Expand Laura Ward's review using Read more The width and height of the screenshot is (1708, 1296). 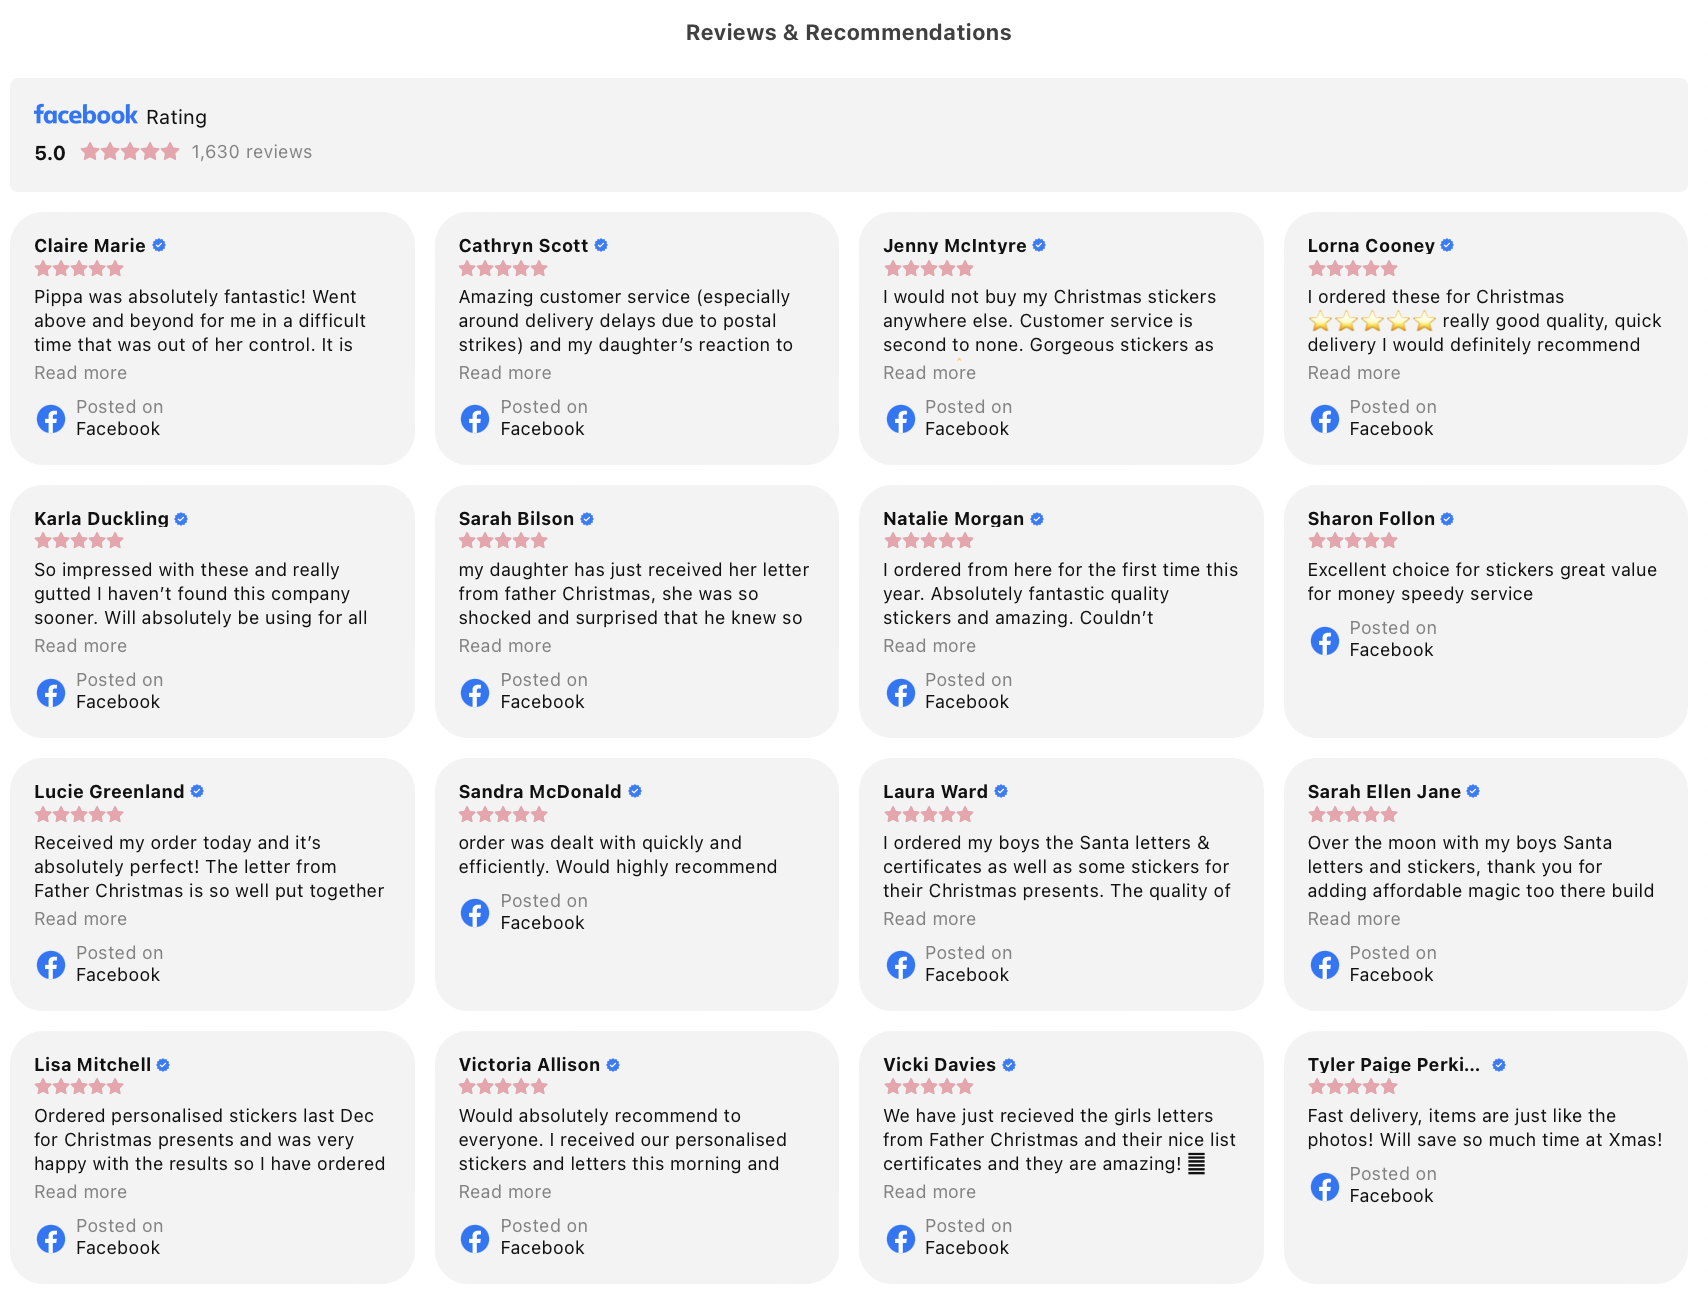pyautogui.click(x=929, y=919)
